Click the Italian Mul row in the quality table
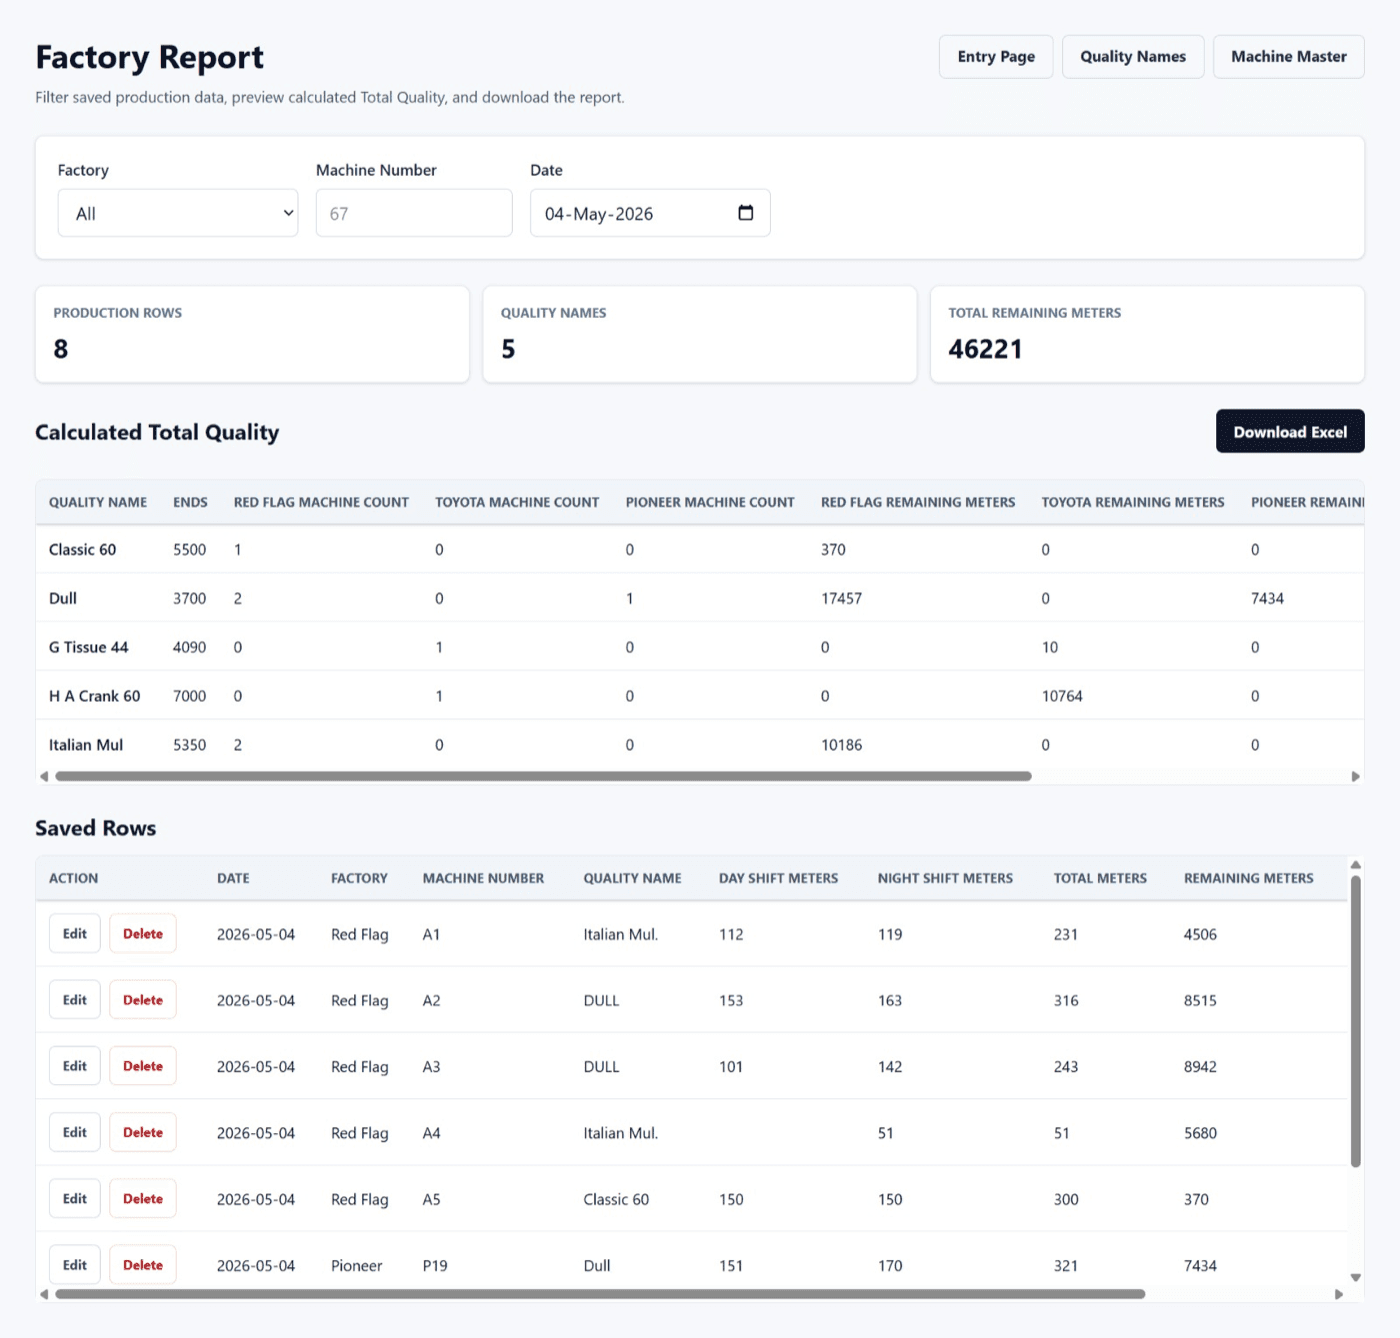Viewport: 1400px width, 1338px height. point(700,745)
